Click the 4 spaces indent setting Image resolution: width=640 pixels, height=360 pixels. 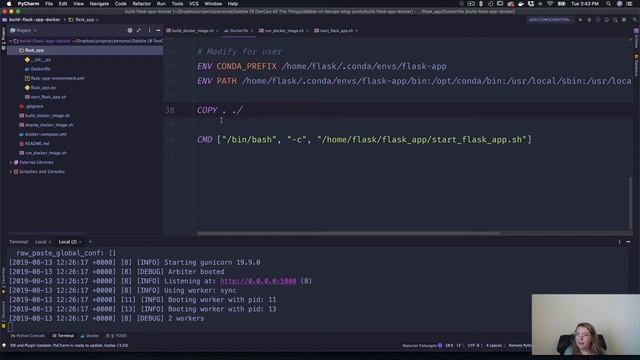click(494, 345)
